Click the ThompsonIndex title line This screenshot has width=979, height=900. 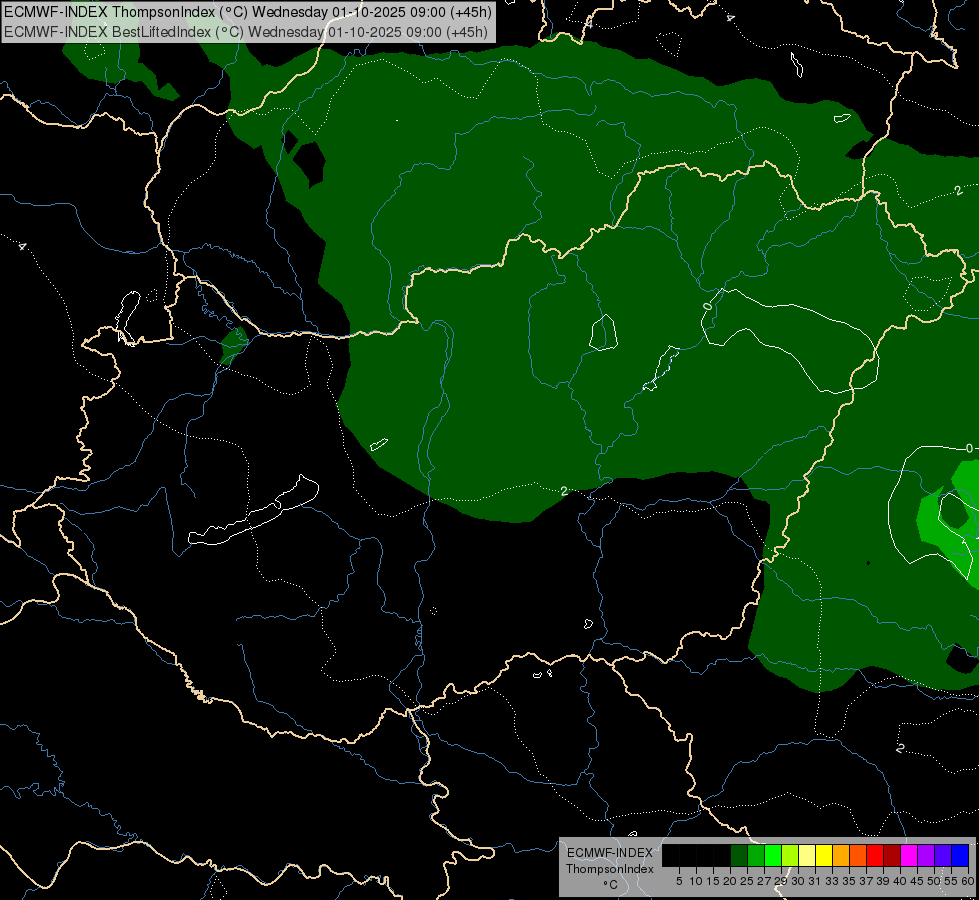(248, 12)
